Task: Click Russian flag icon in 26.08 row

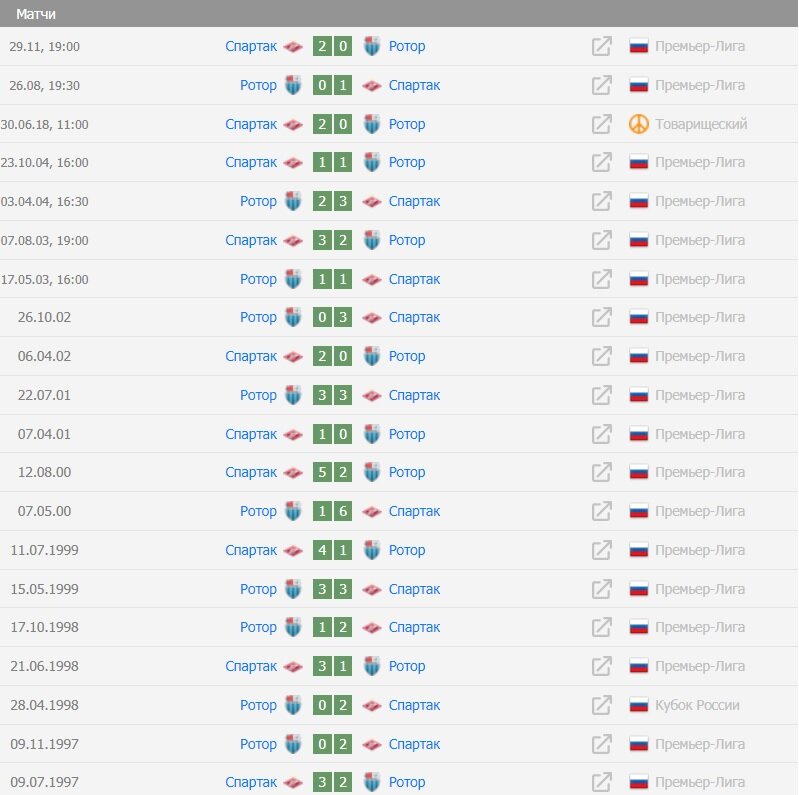Action: coord(638,85)
